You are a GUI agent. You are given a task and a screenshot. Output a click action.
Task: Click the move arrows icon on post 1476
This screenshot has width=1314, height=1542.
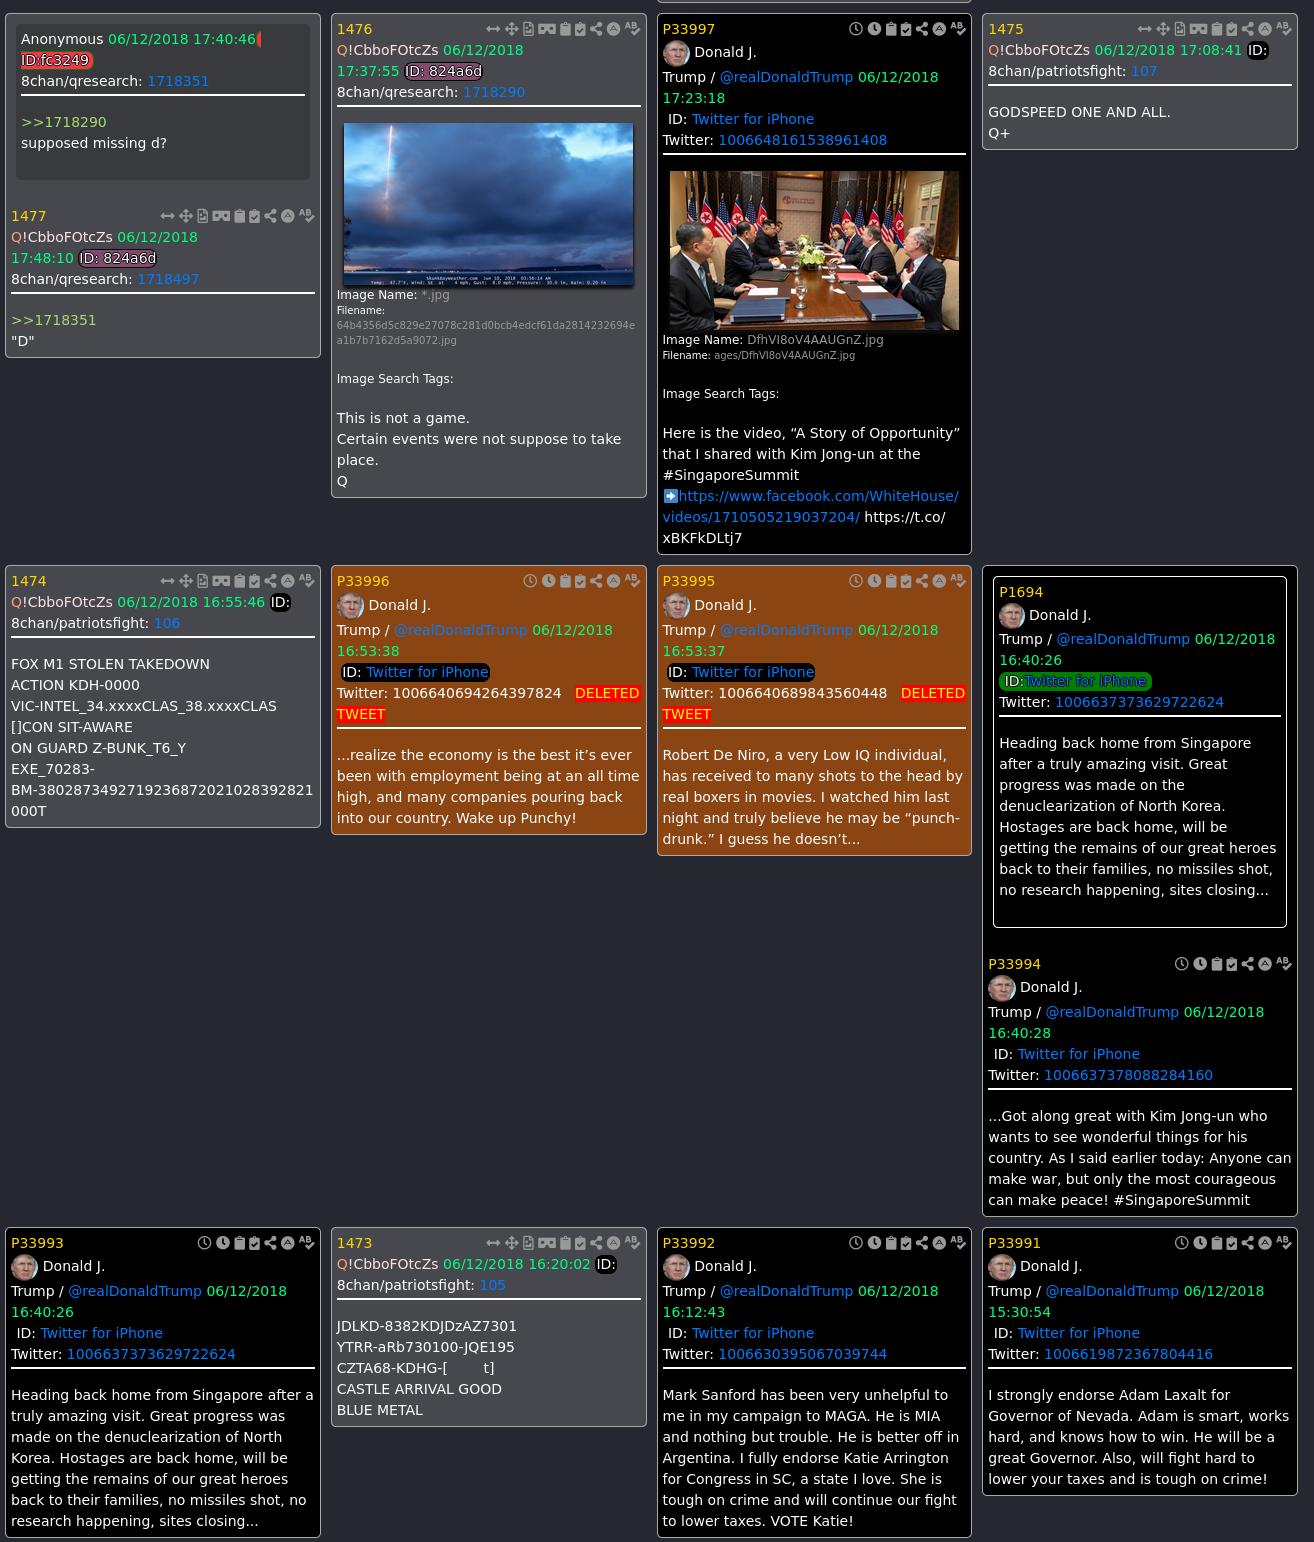coord(511,29)
